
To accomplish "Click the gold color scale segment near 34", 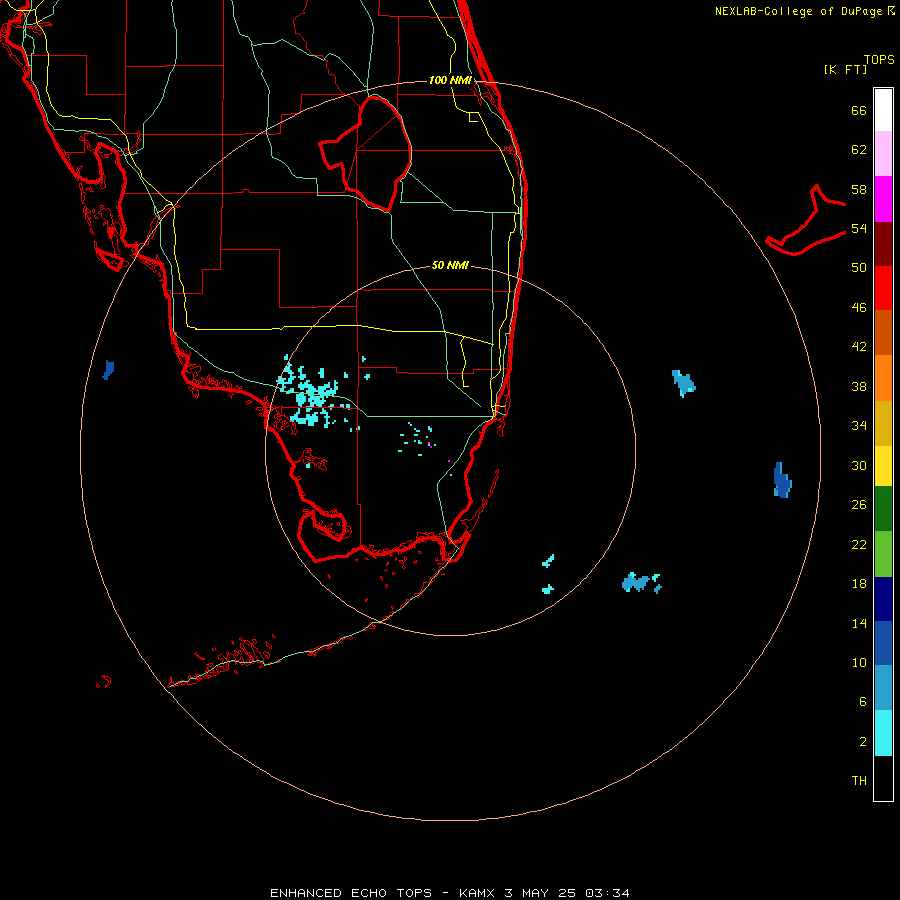I will click(883, 423).
